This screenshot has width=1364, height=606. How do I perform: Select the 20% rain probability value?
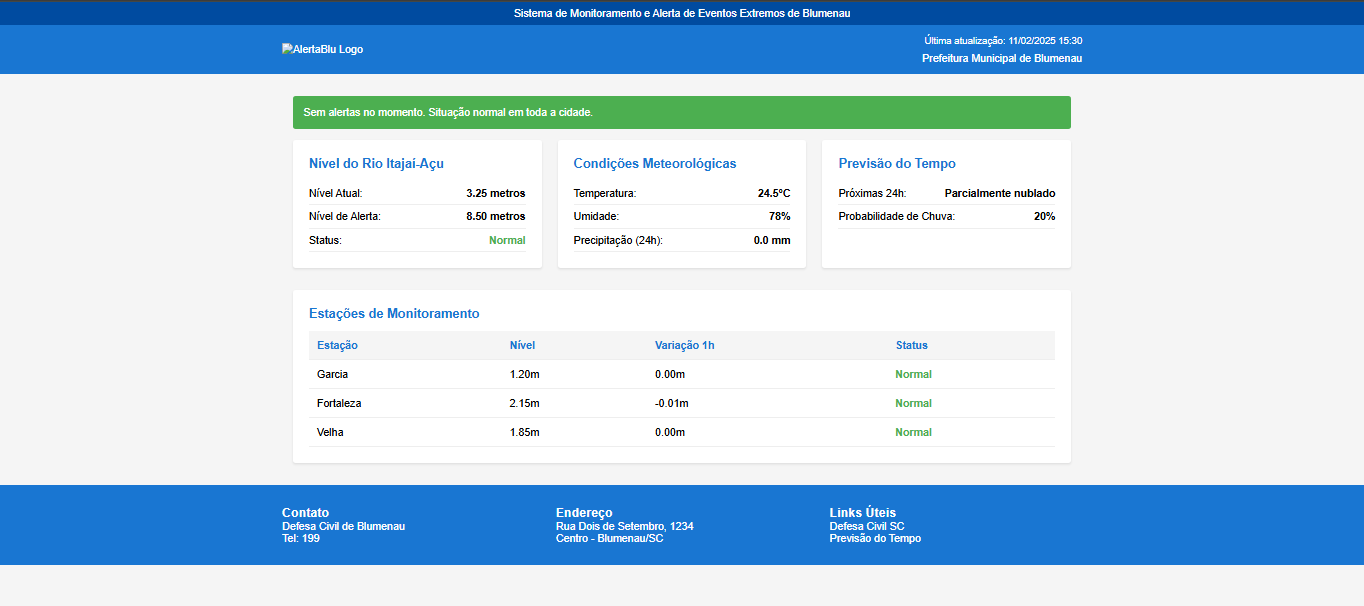(x=1044, y=216)
